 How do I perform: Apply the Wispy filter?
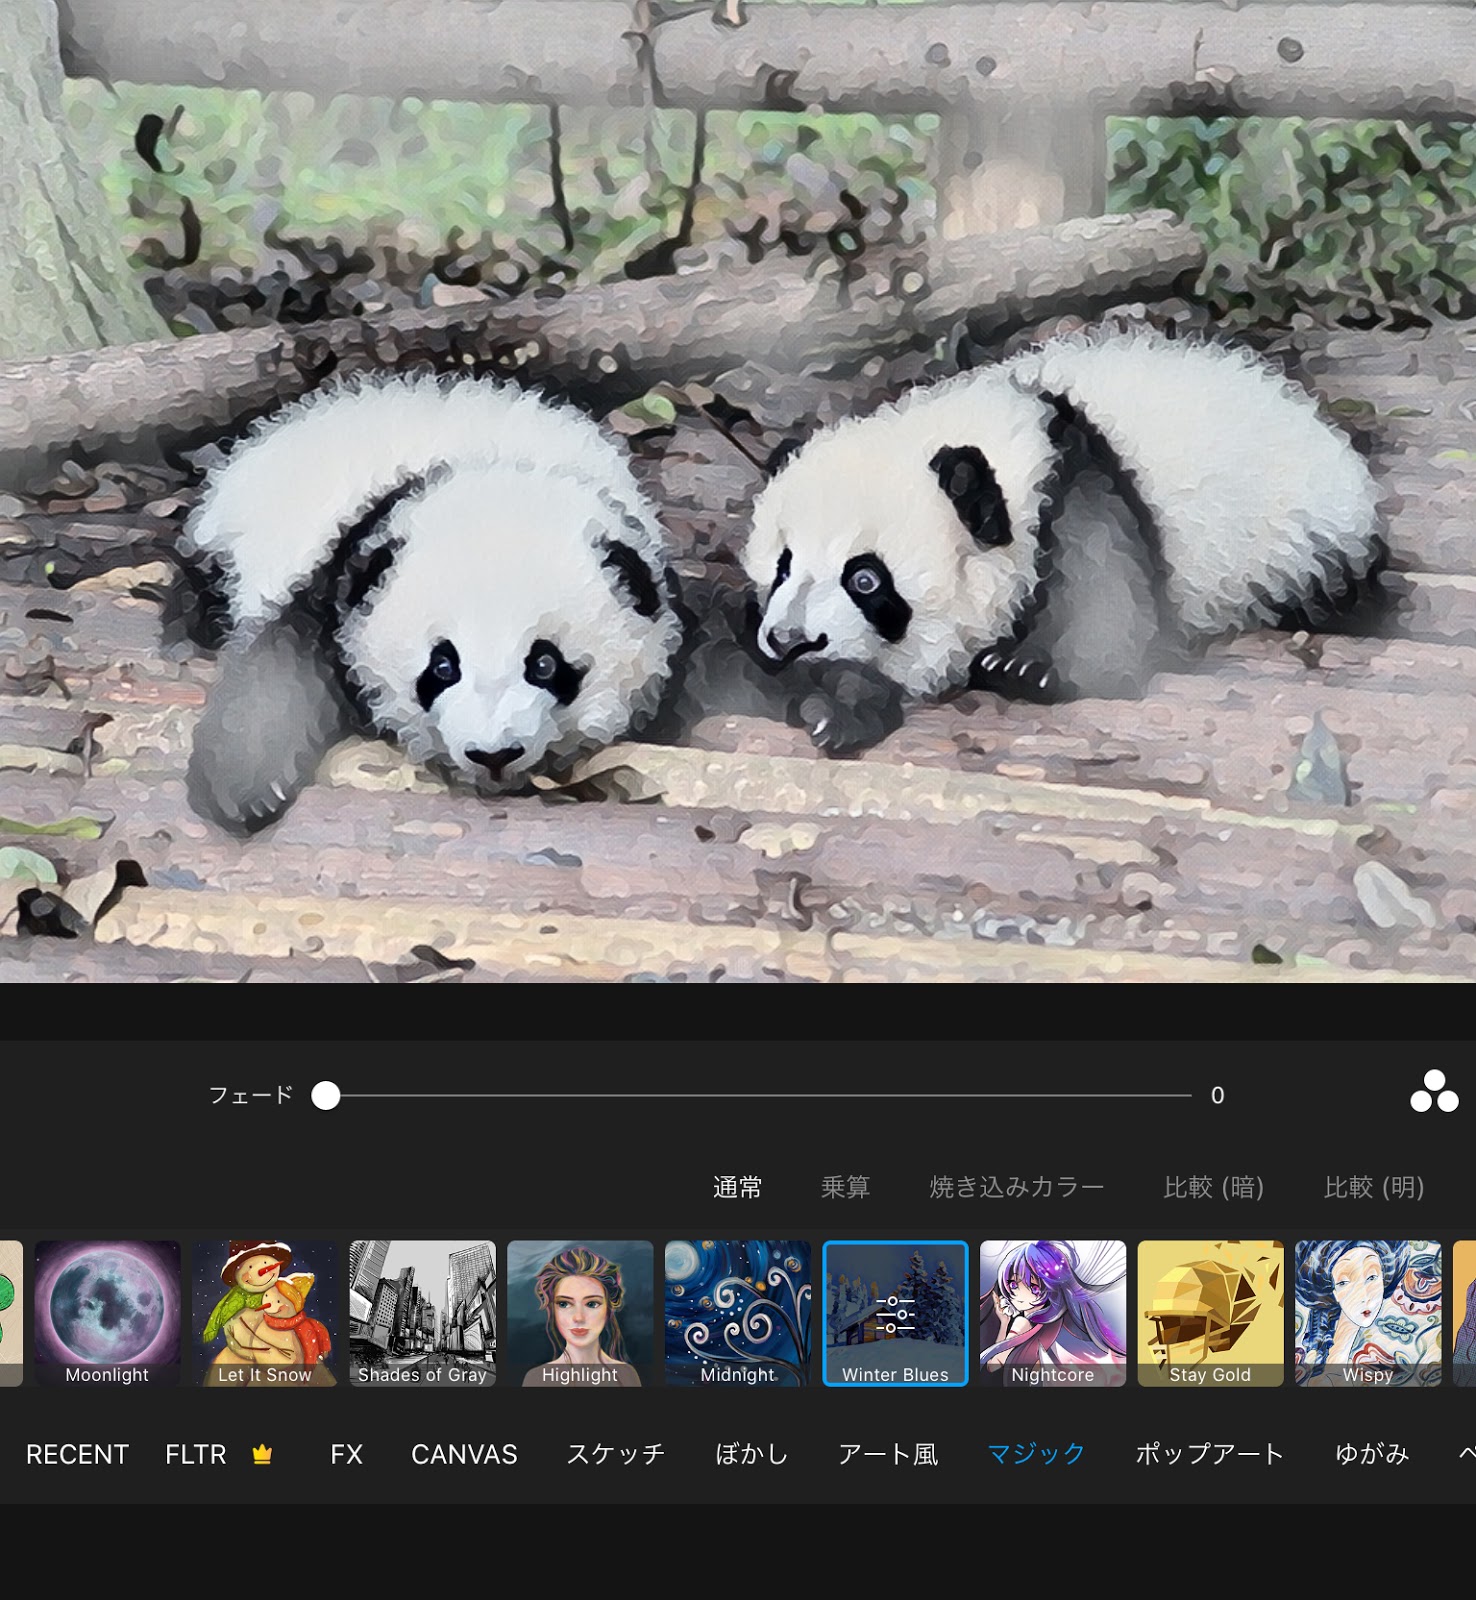[1368, 1313]
